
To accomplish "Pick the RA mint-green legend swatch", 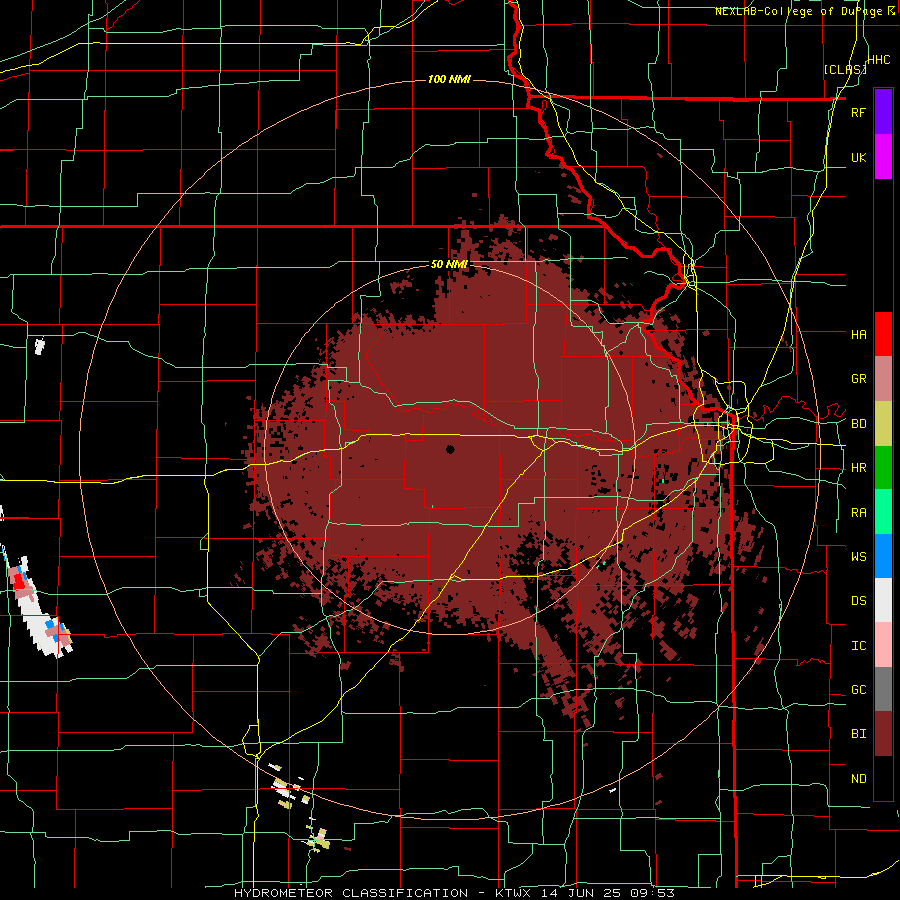I will [883, 512].
